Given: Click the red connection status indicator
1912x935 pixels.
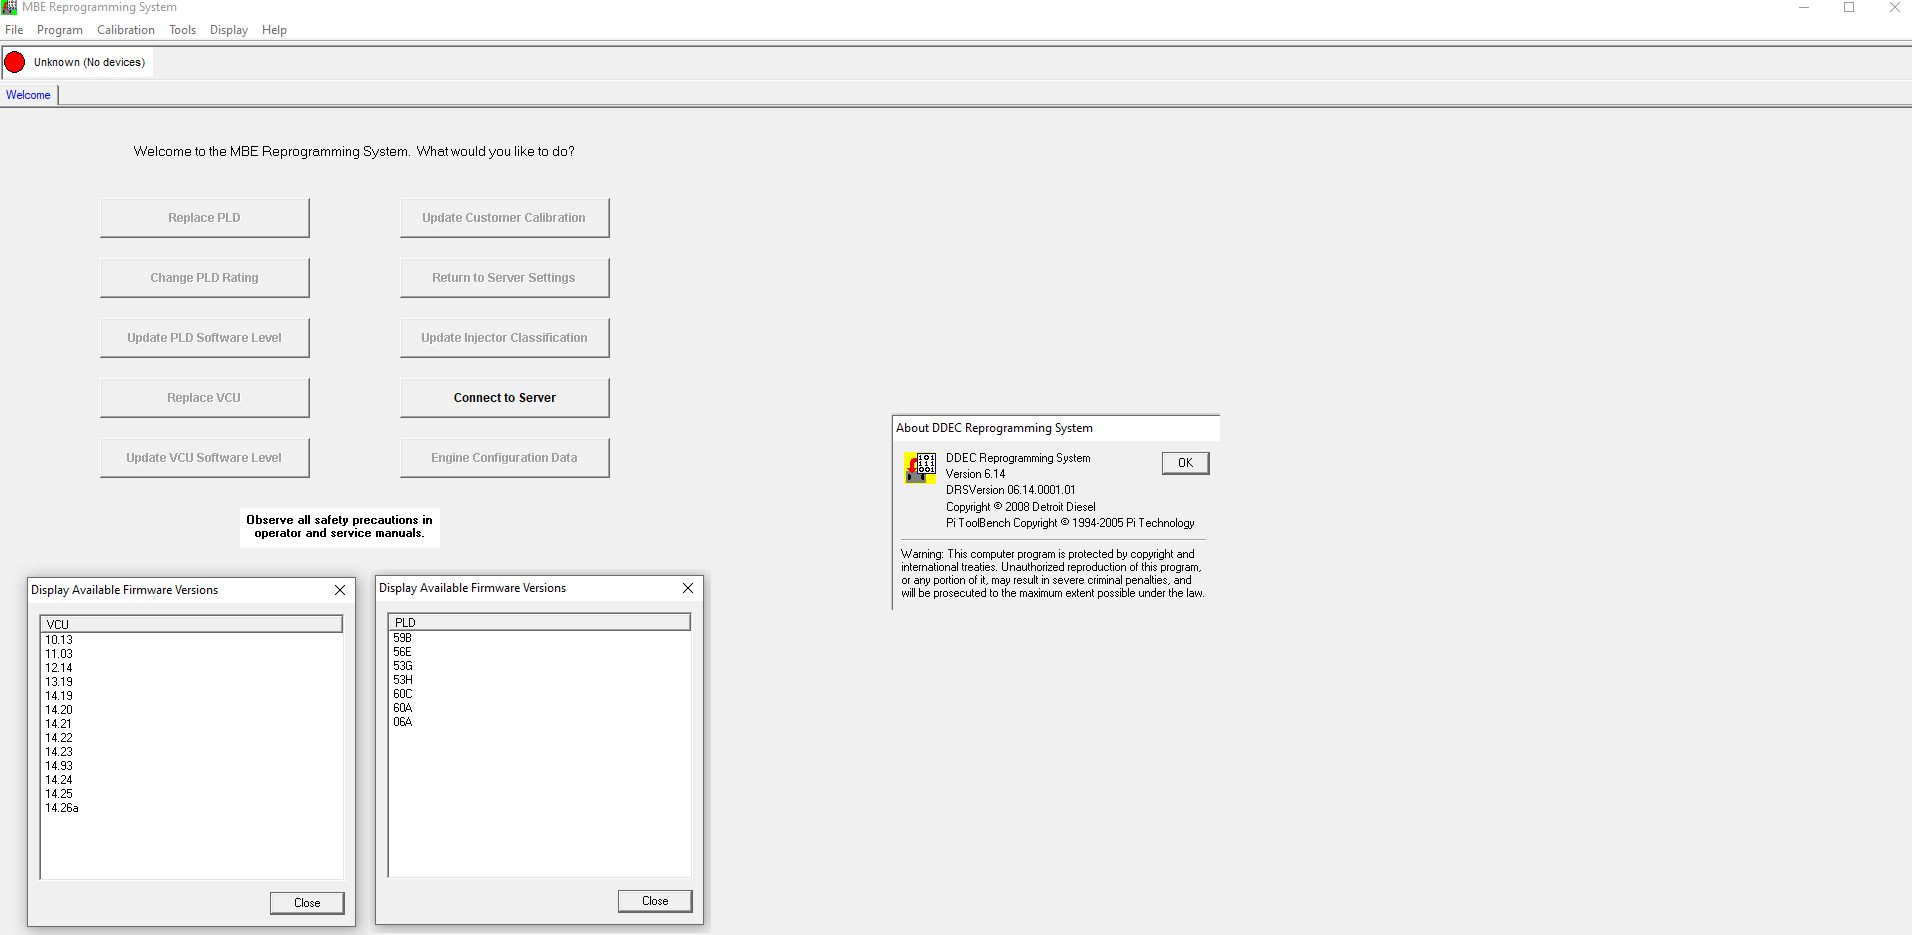Looking at the screenshot, I should tap(15, 62).
